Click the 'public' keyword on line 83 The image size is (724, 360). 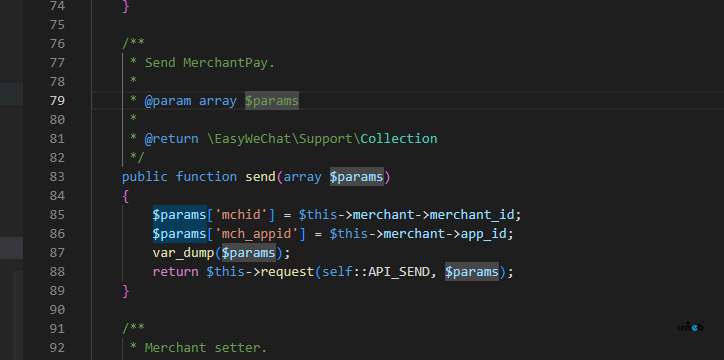(145, 177)
